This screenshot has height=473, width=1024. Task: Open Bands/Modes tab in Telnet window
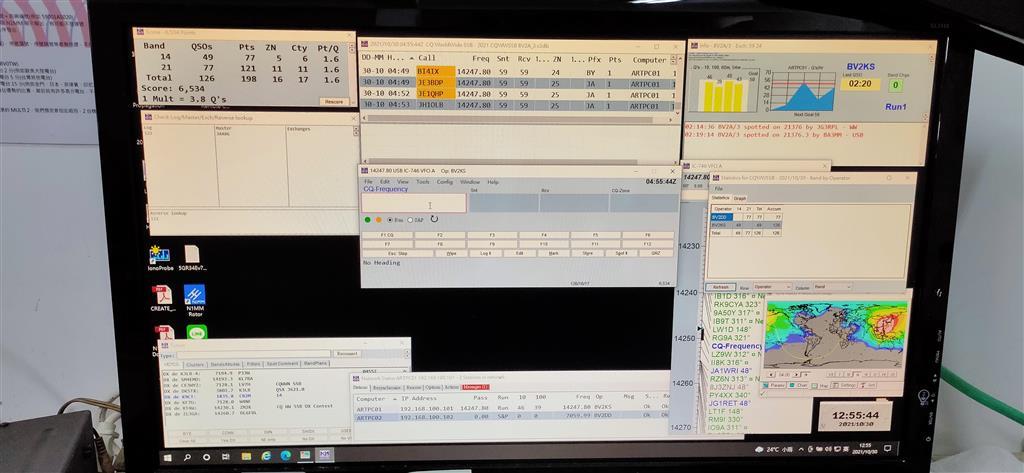coord(225,365)
